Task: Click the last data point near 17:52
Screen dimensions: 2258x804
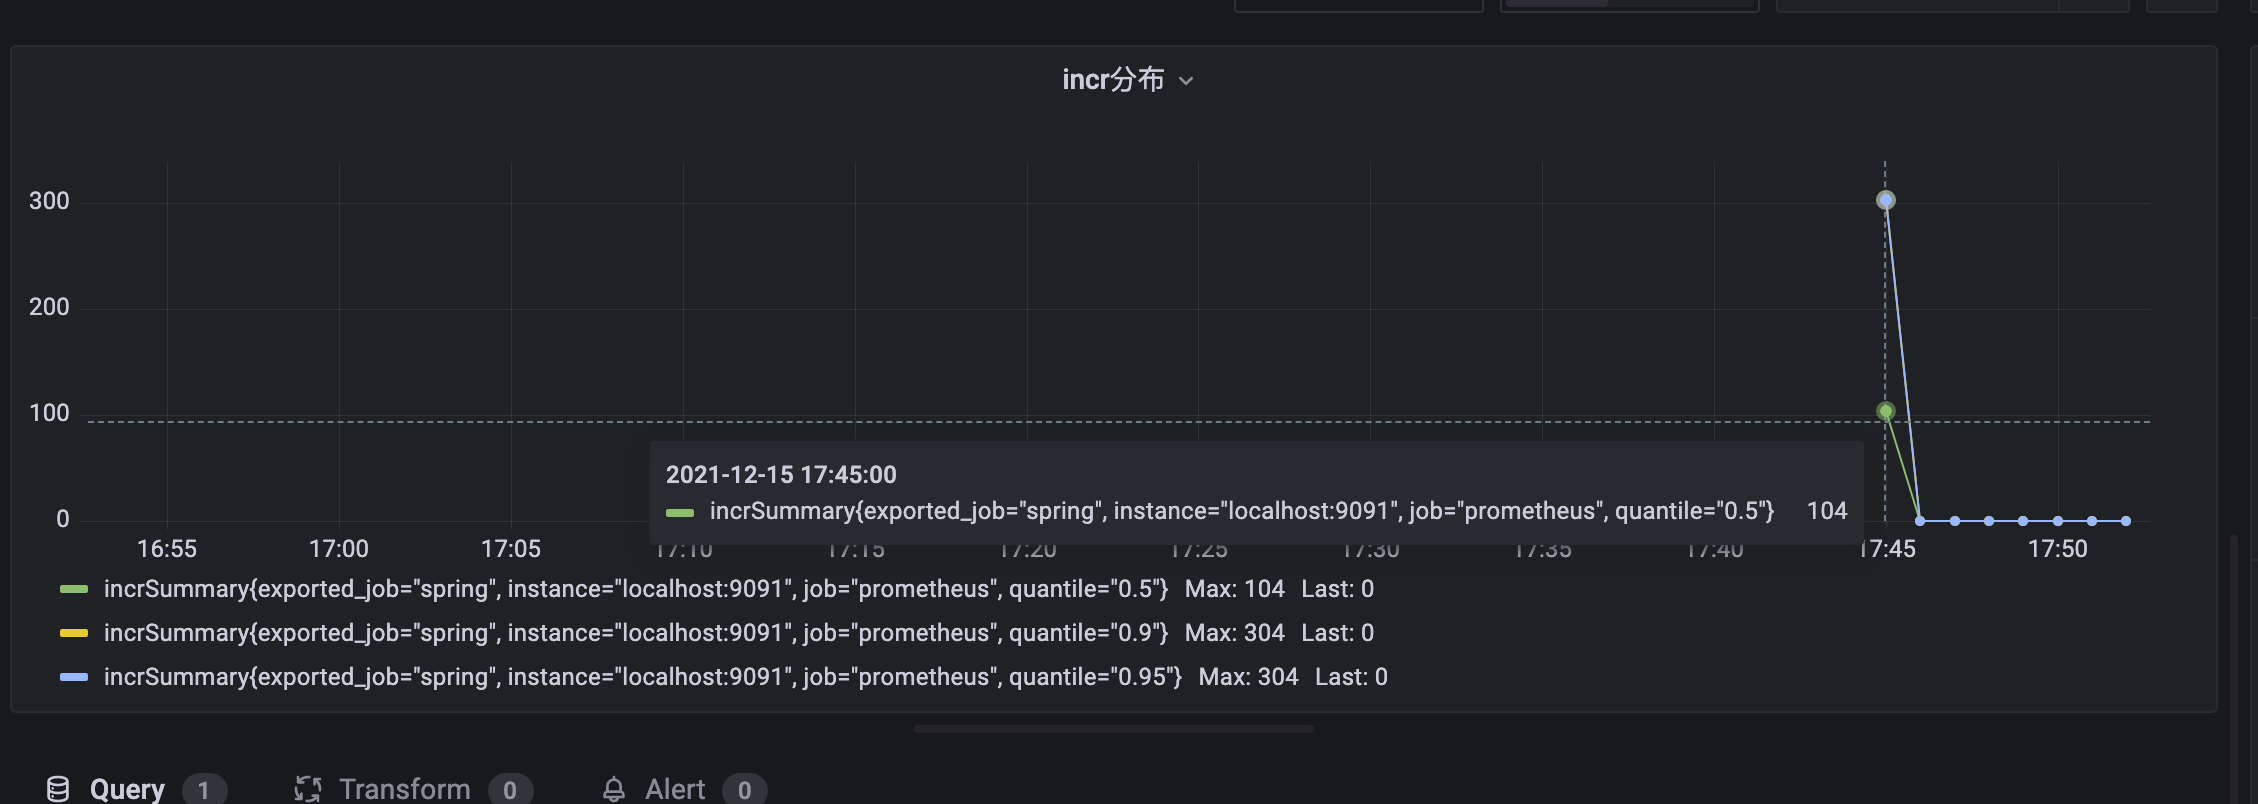Action: coord(2126,521)
